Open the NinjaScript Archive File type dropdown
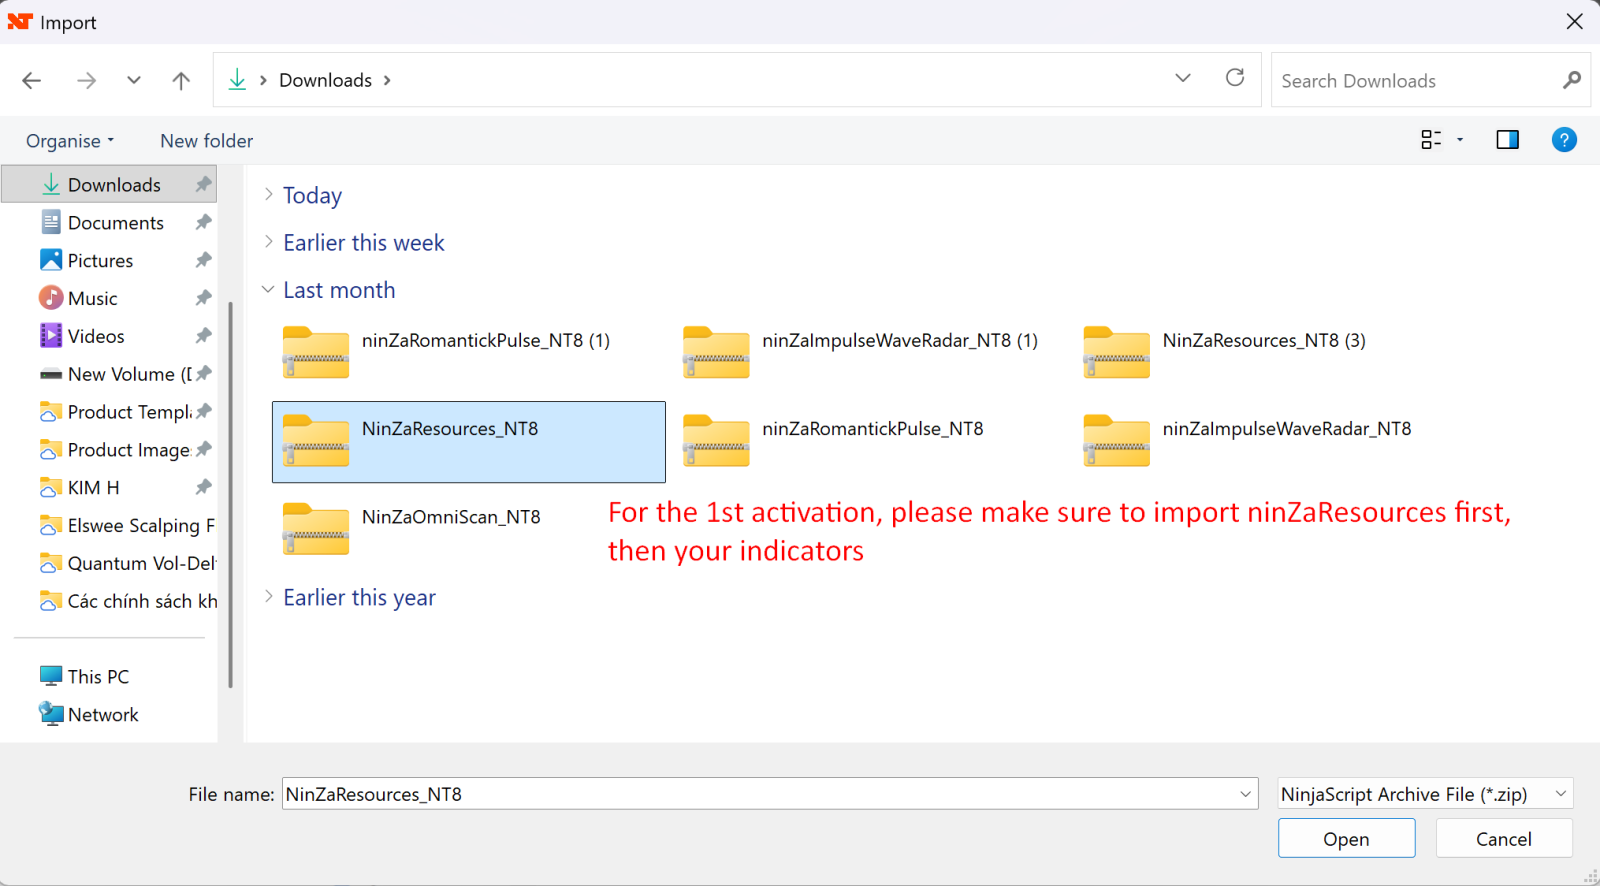This screenshot has width=1600, height=886. (x=1425, y=794)
